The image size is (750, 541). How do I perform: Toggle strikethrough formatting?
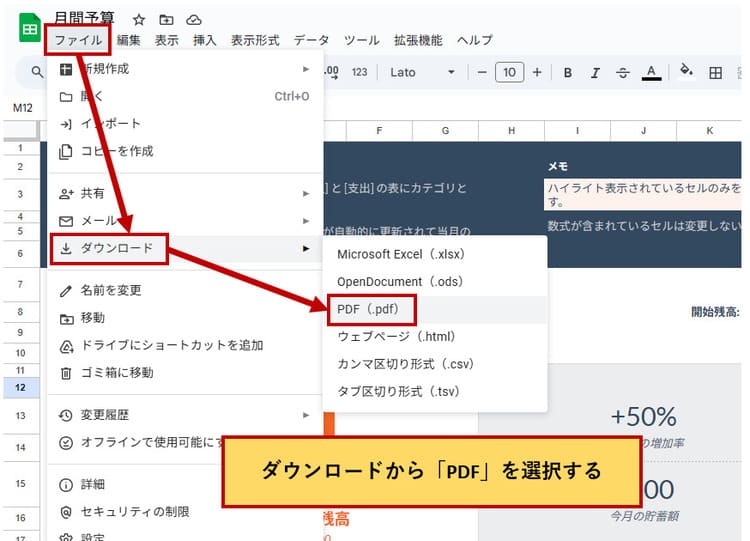(x=623, y=73)
